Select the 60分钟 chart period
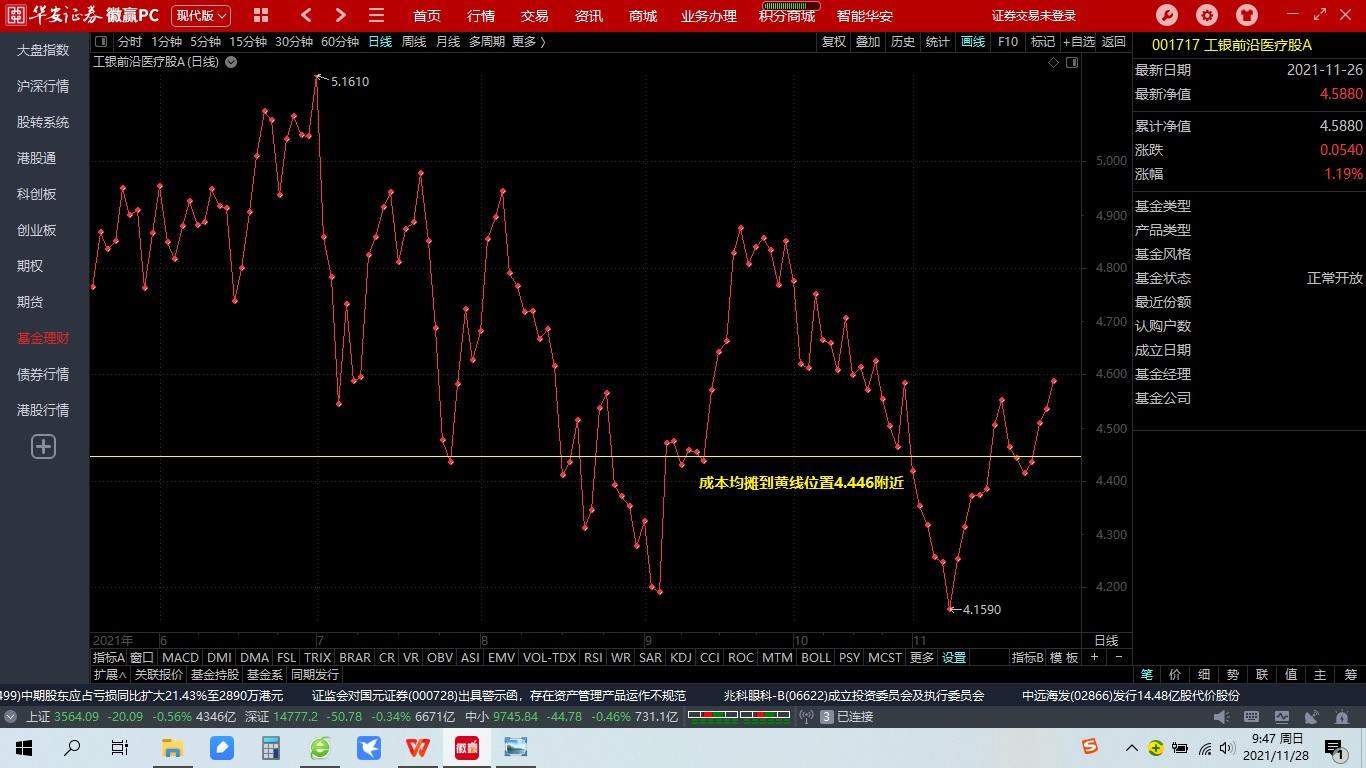 340,42
